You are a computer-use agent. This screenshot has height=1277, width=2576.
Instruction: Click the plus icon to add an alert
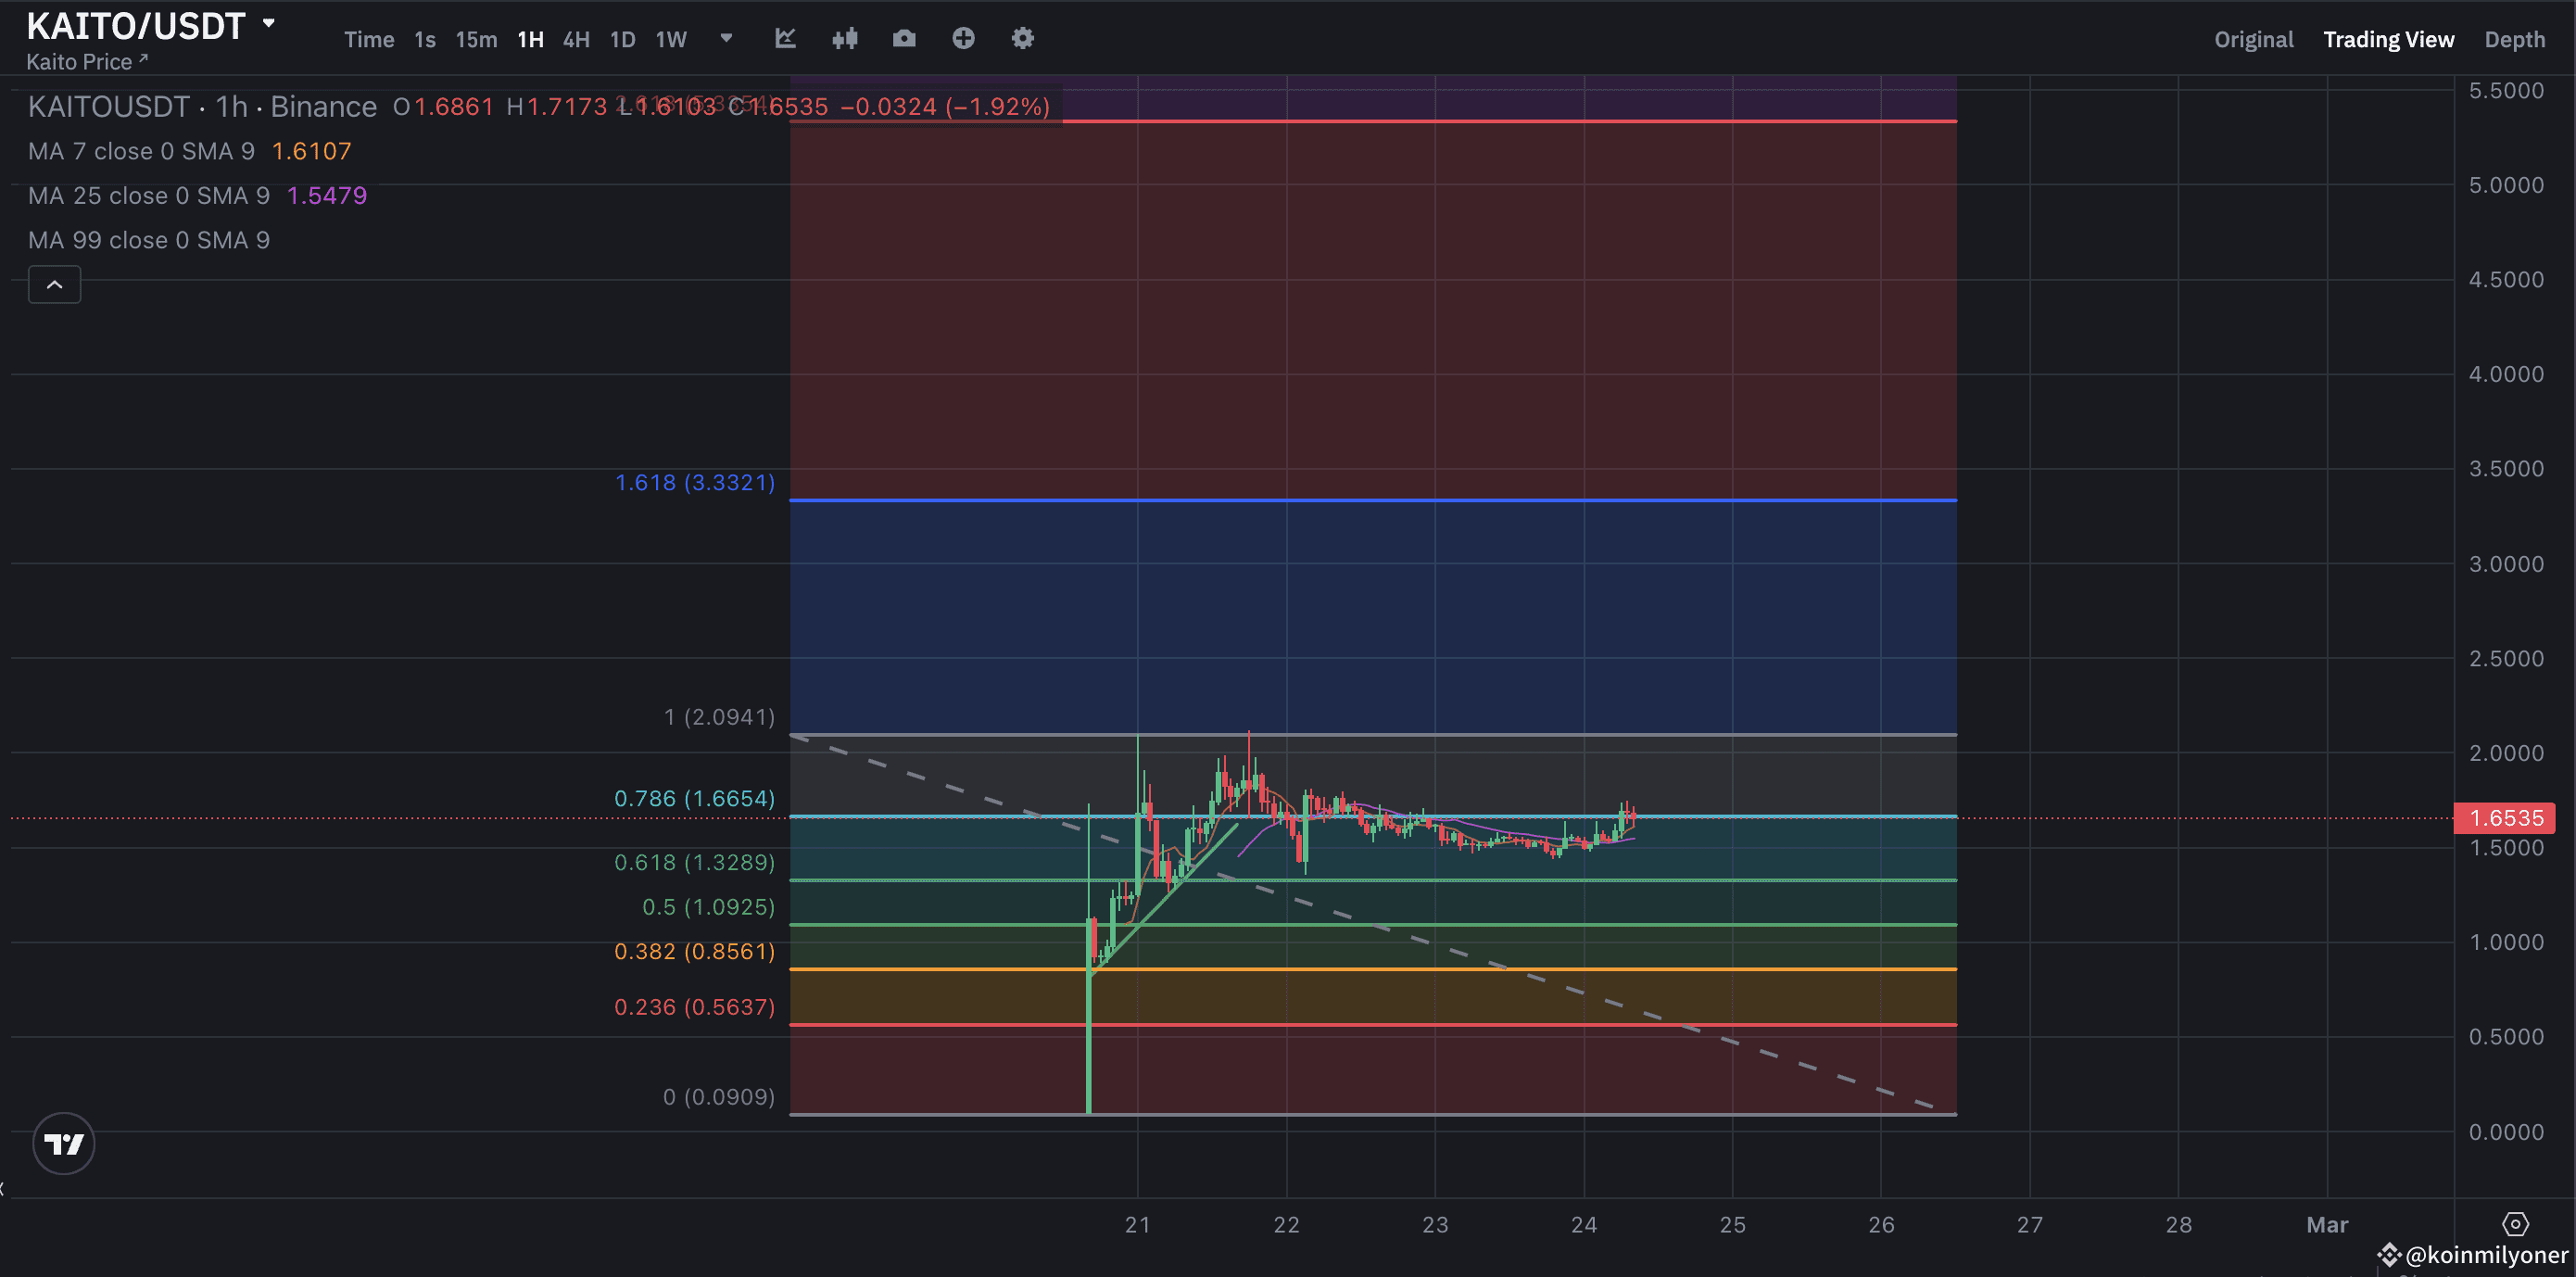click(x=963, y=38)
